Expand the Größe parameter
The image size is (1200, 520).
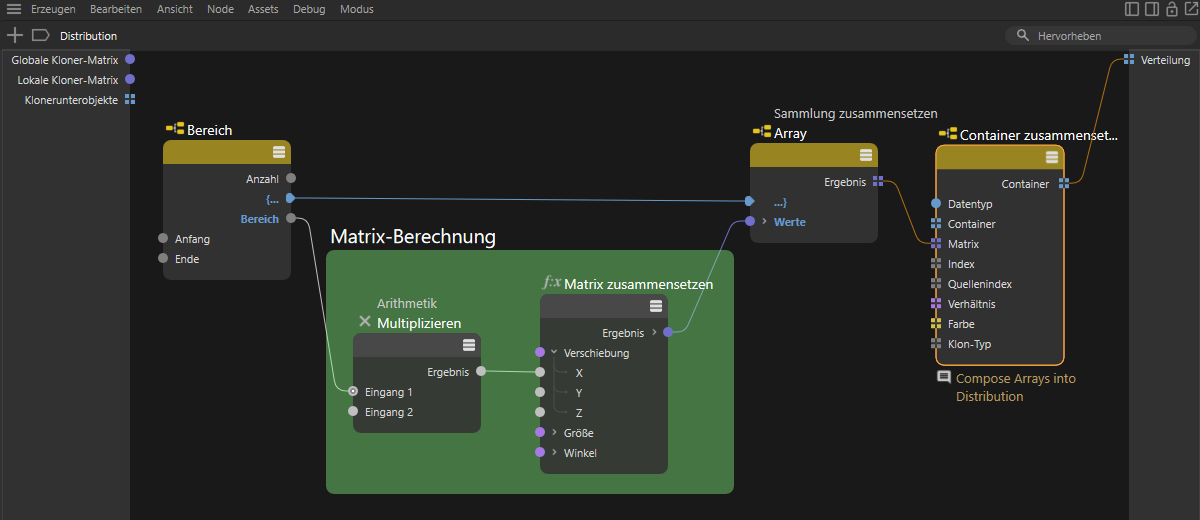click(x=554, y=433)
